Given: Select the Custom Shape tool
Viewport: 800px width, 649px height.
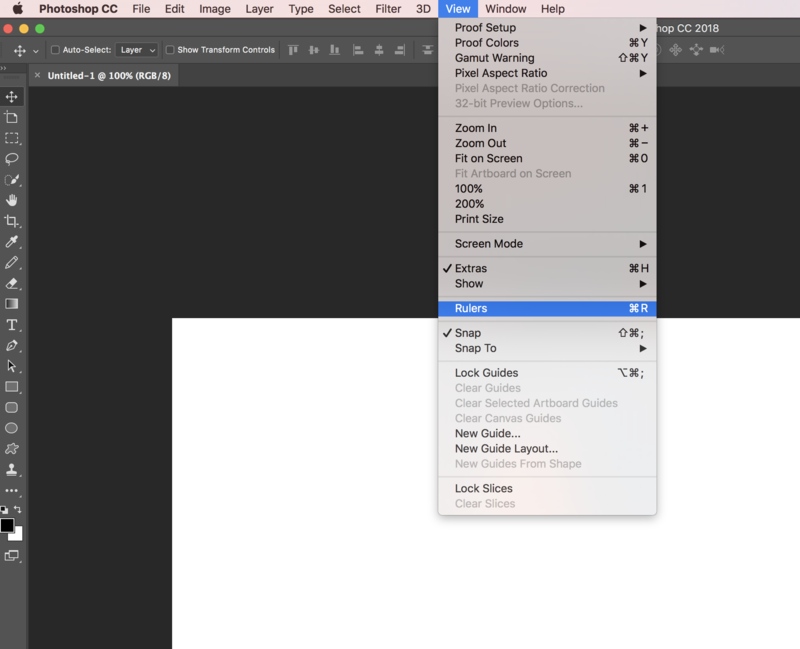Looking at the screenshot, I should tap(11, 449).
